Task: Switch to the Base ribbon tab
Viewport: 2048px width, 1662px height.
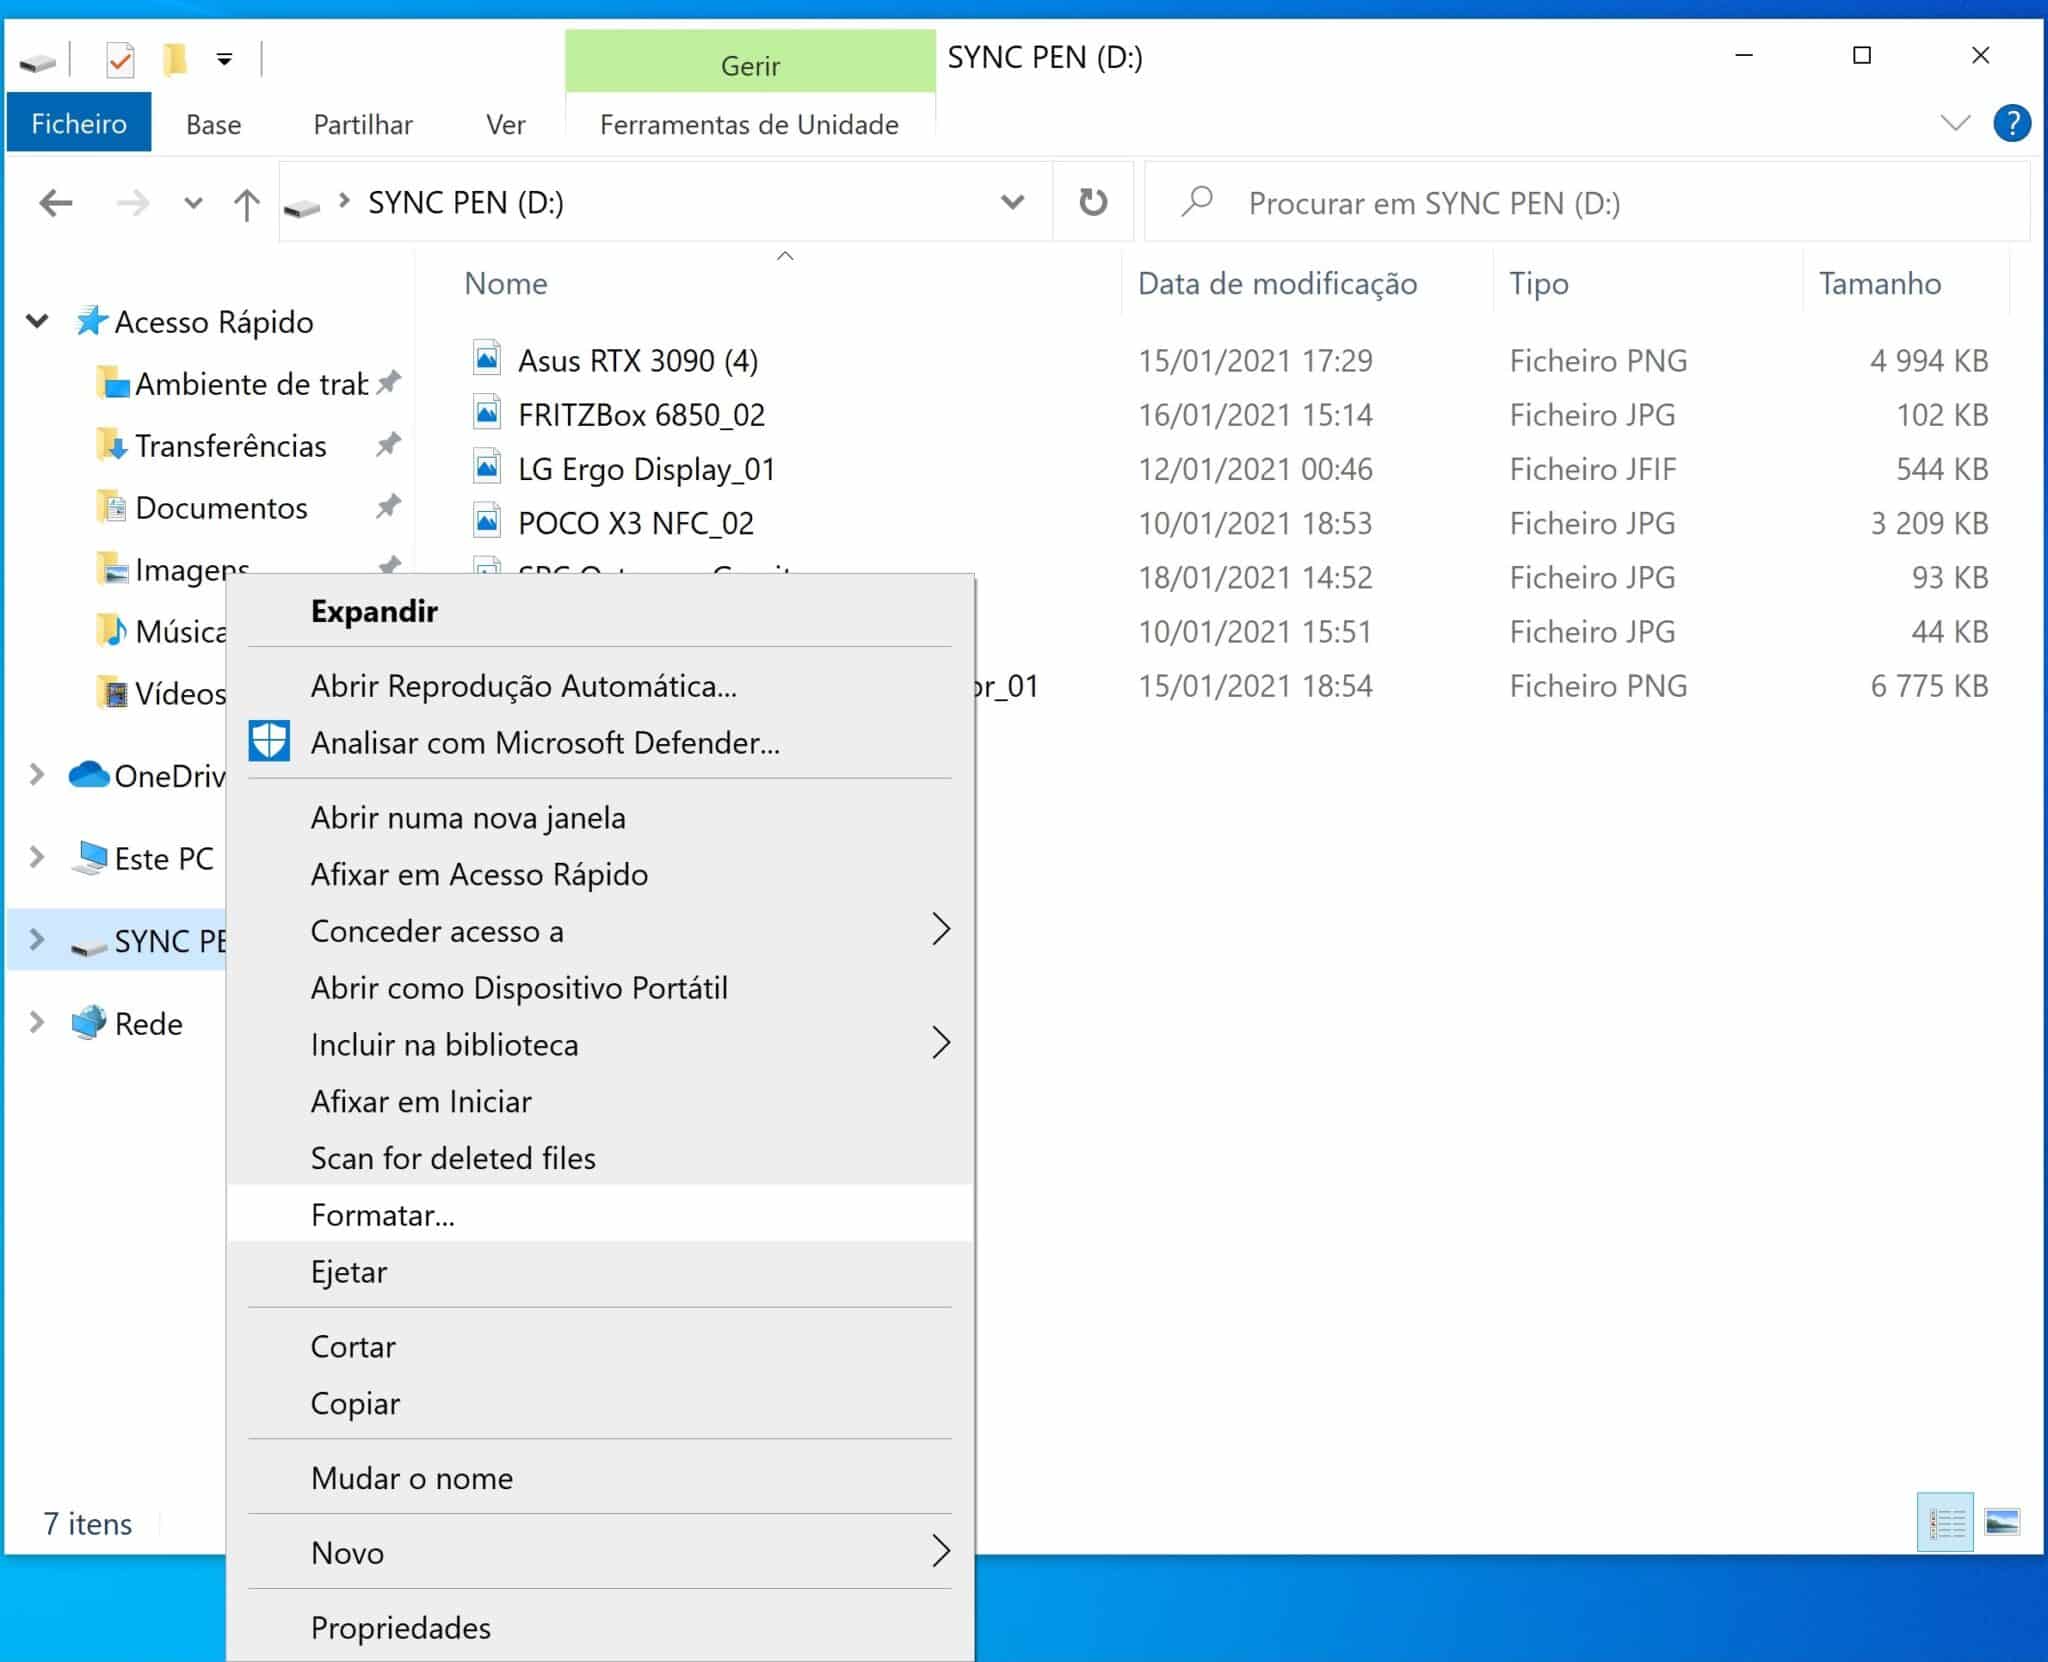Action: tap(213, 124)
